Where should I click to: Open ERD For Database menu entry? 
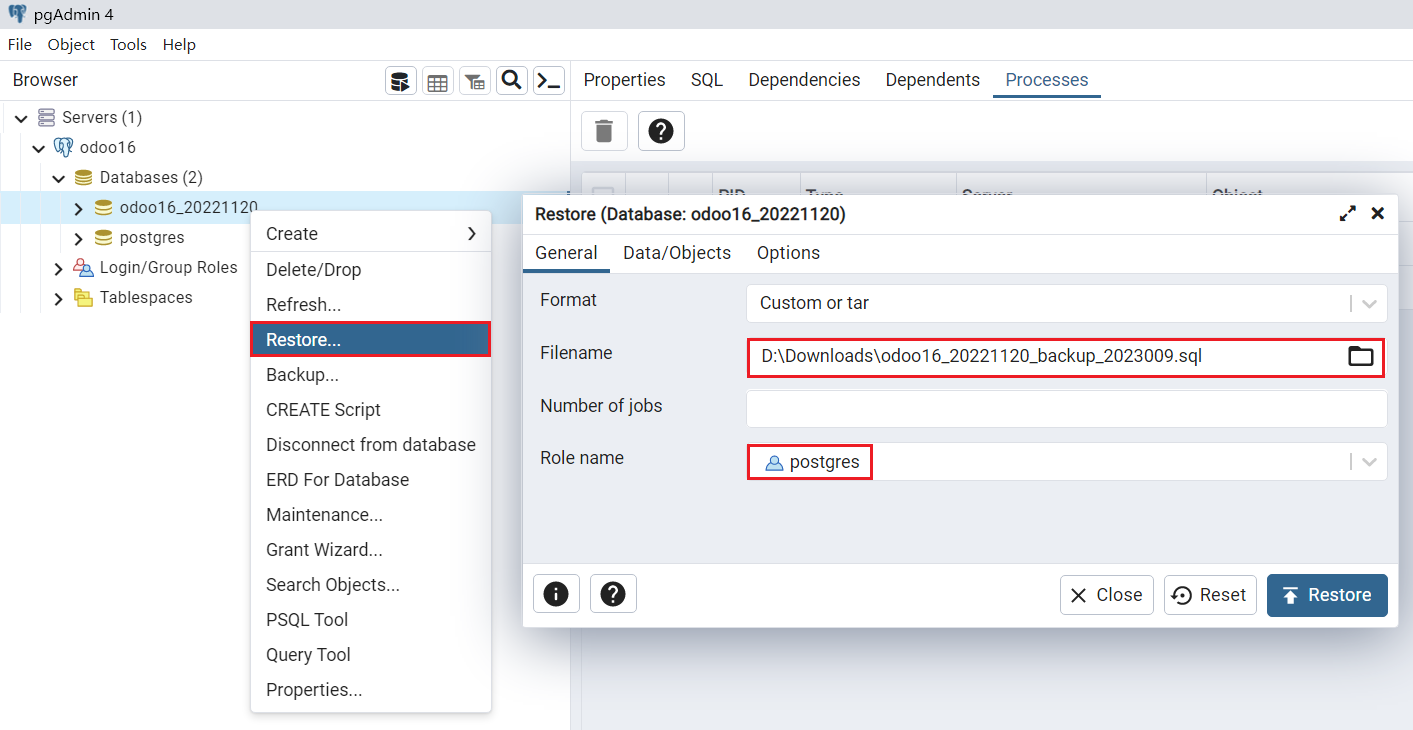click(x=371, y=480)
